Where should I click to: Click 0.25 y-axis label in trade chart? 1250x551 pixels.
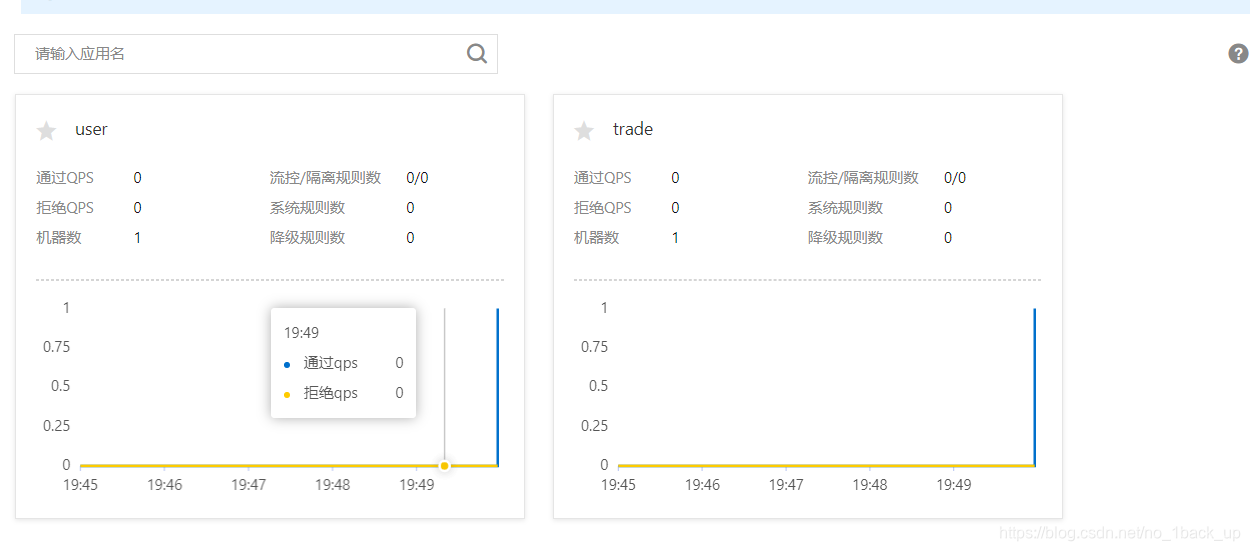594,426
